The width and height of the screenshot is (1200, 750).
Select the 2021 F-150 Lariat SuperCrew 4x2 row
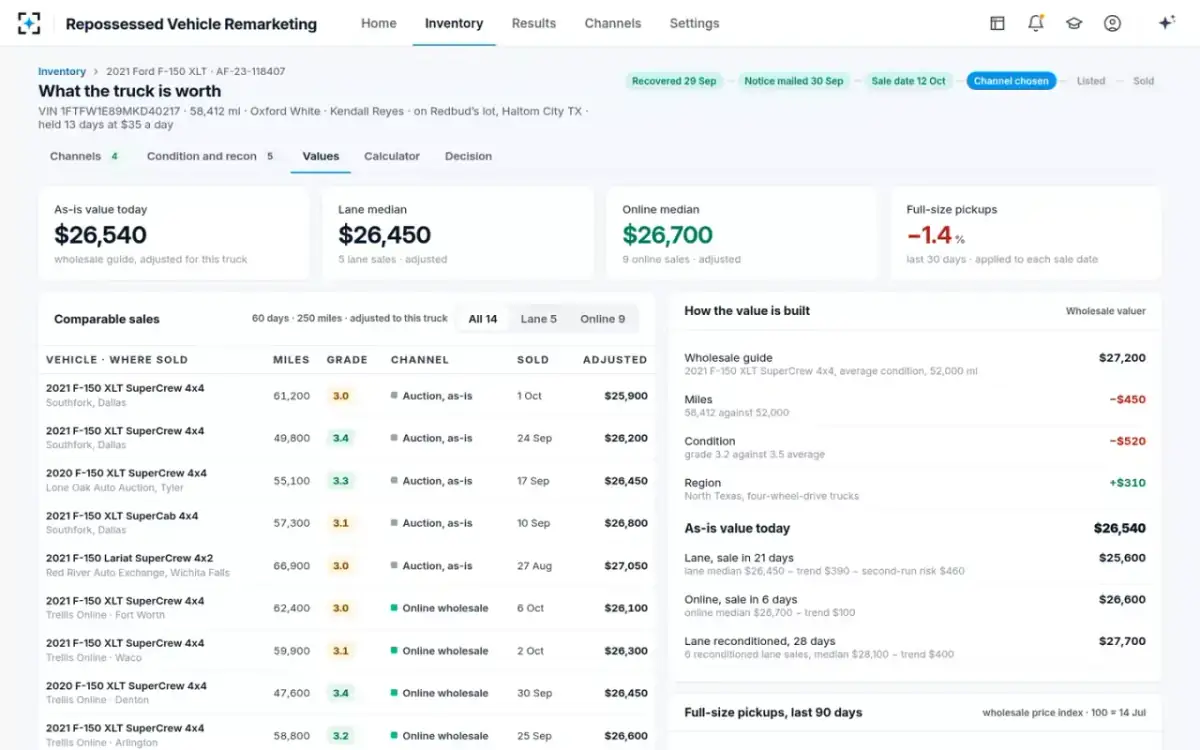tap(347, 565)
